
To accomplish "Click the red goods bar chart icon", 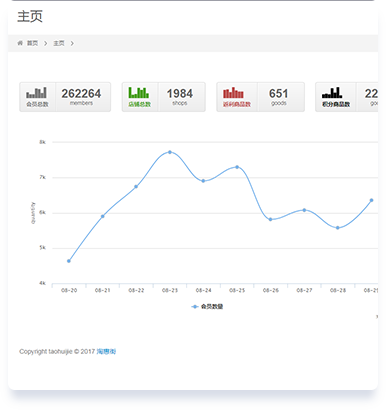I will [233, 93].
